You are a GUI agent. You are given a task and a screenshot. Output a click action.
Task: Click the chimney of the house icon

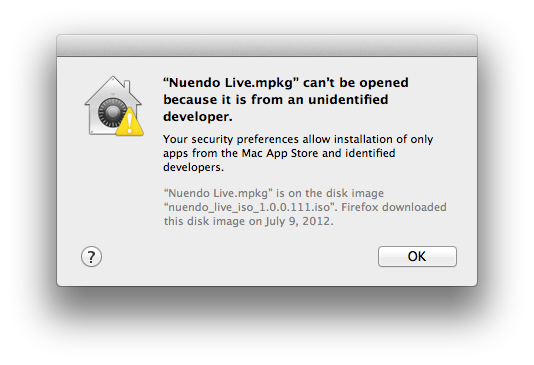coord(127,86)
